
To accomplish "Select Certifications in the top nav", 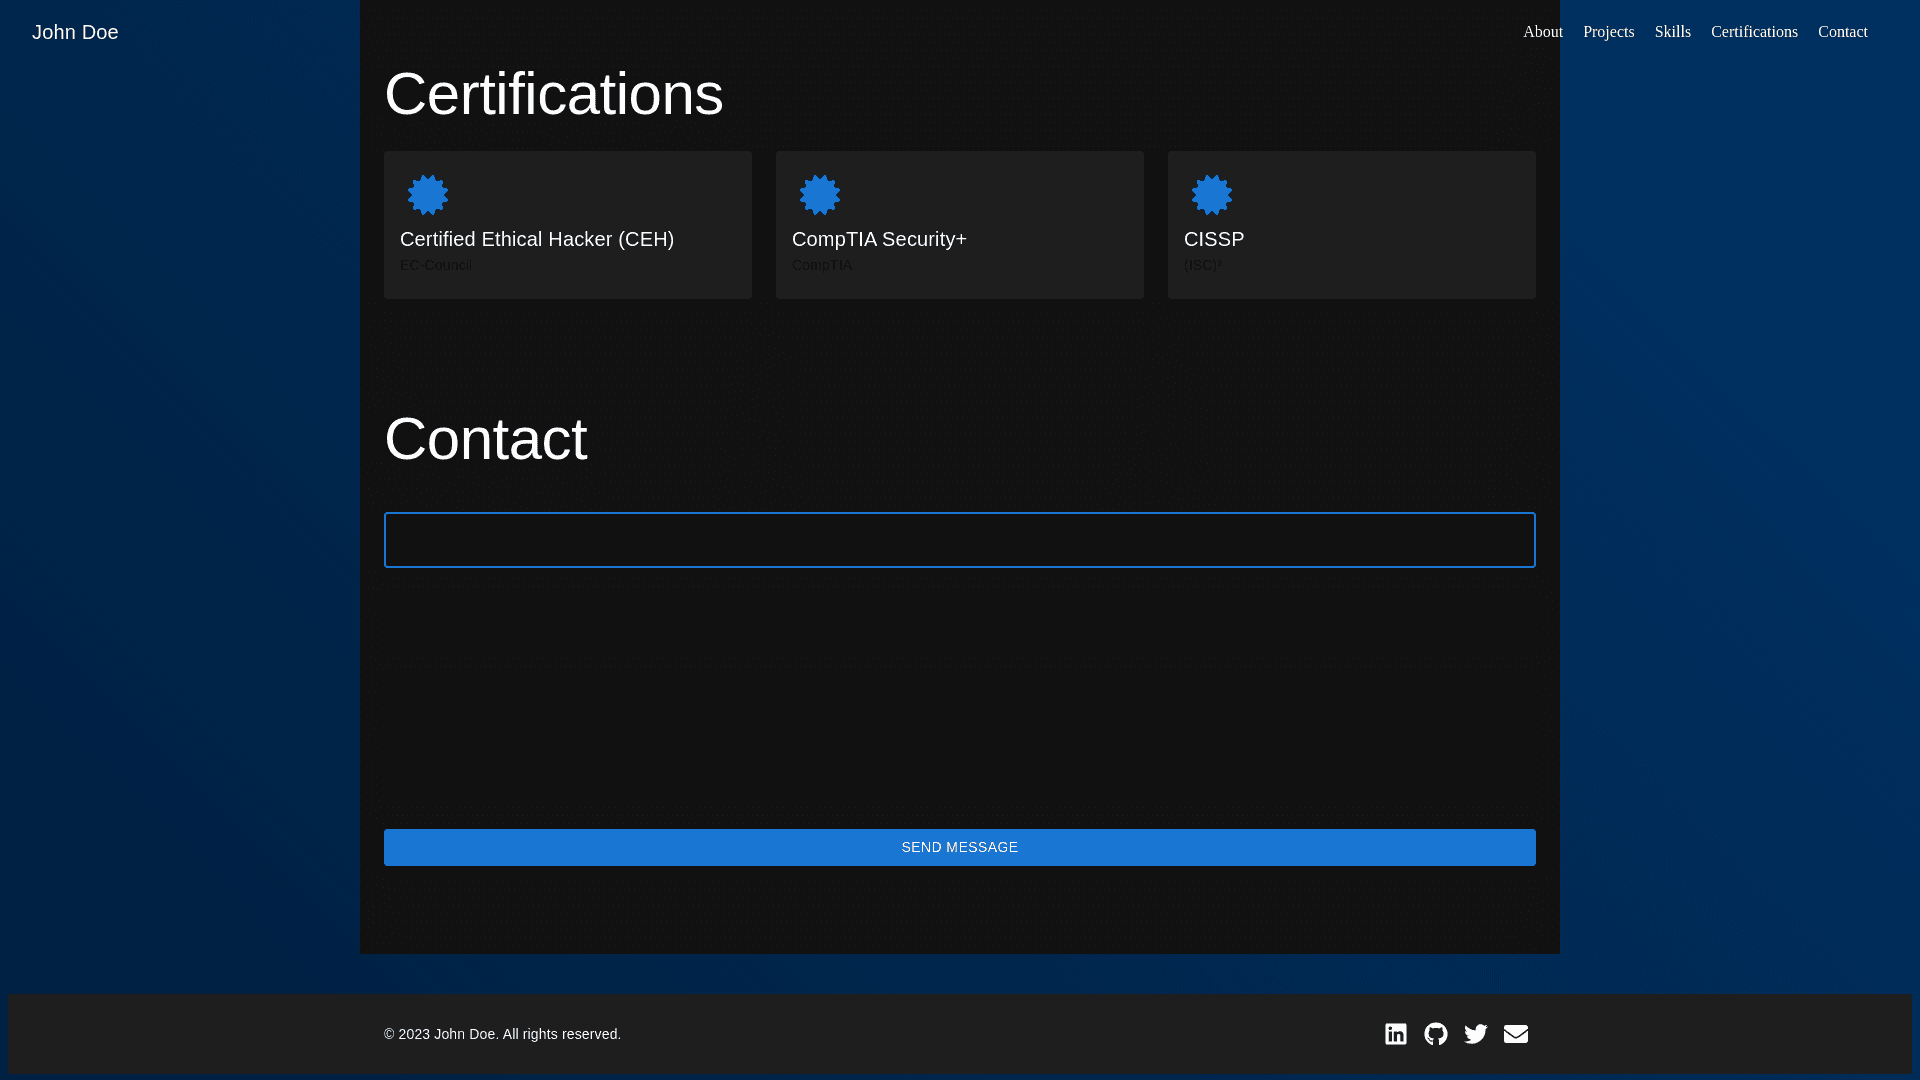I will pyautogui.click(x=1754, y=32).
